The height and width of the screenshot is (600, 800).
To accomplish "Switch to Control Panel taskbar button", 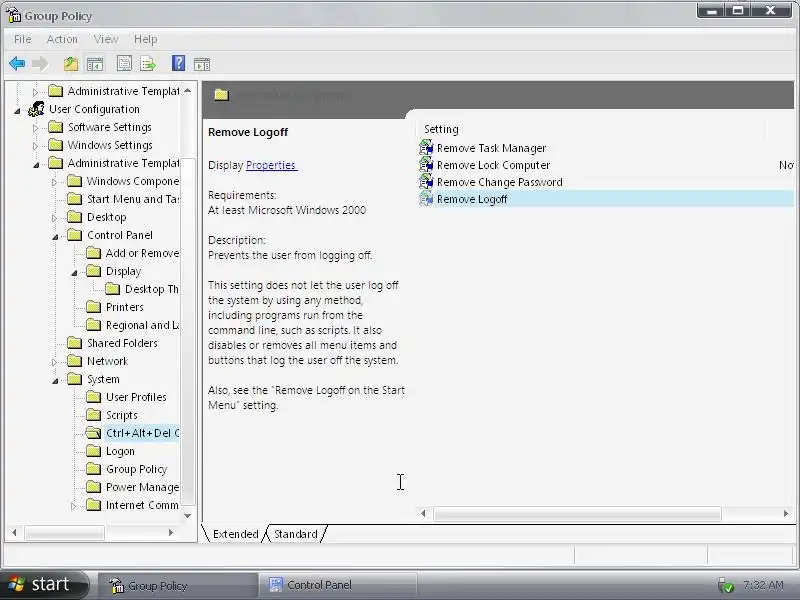I will point(339,585).
